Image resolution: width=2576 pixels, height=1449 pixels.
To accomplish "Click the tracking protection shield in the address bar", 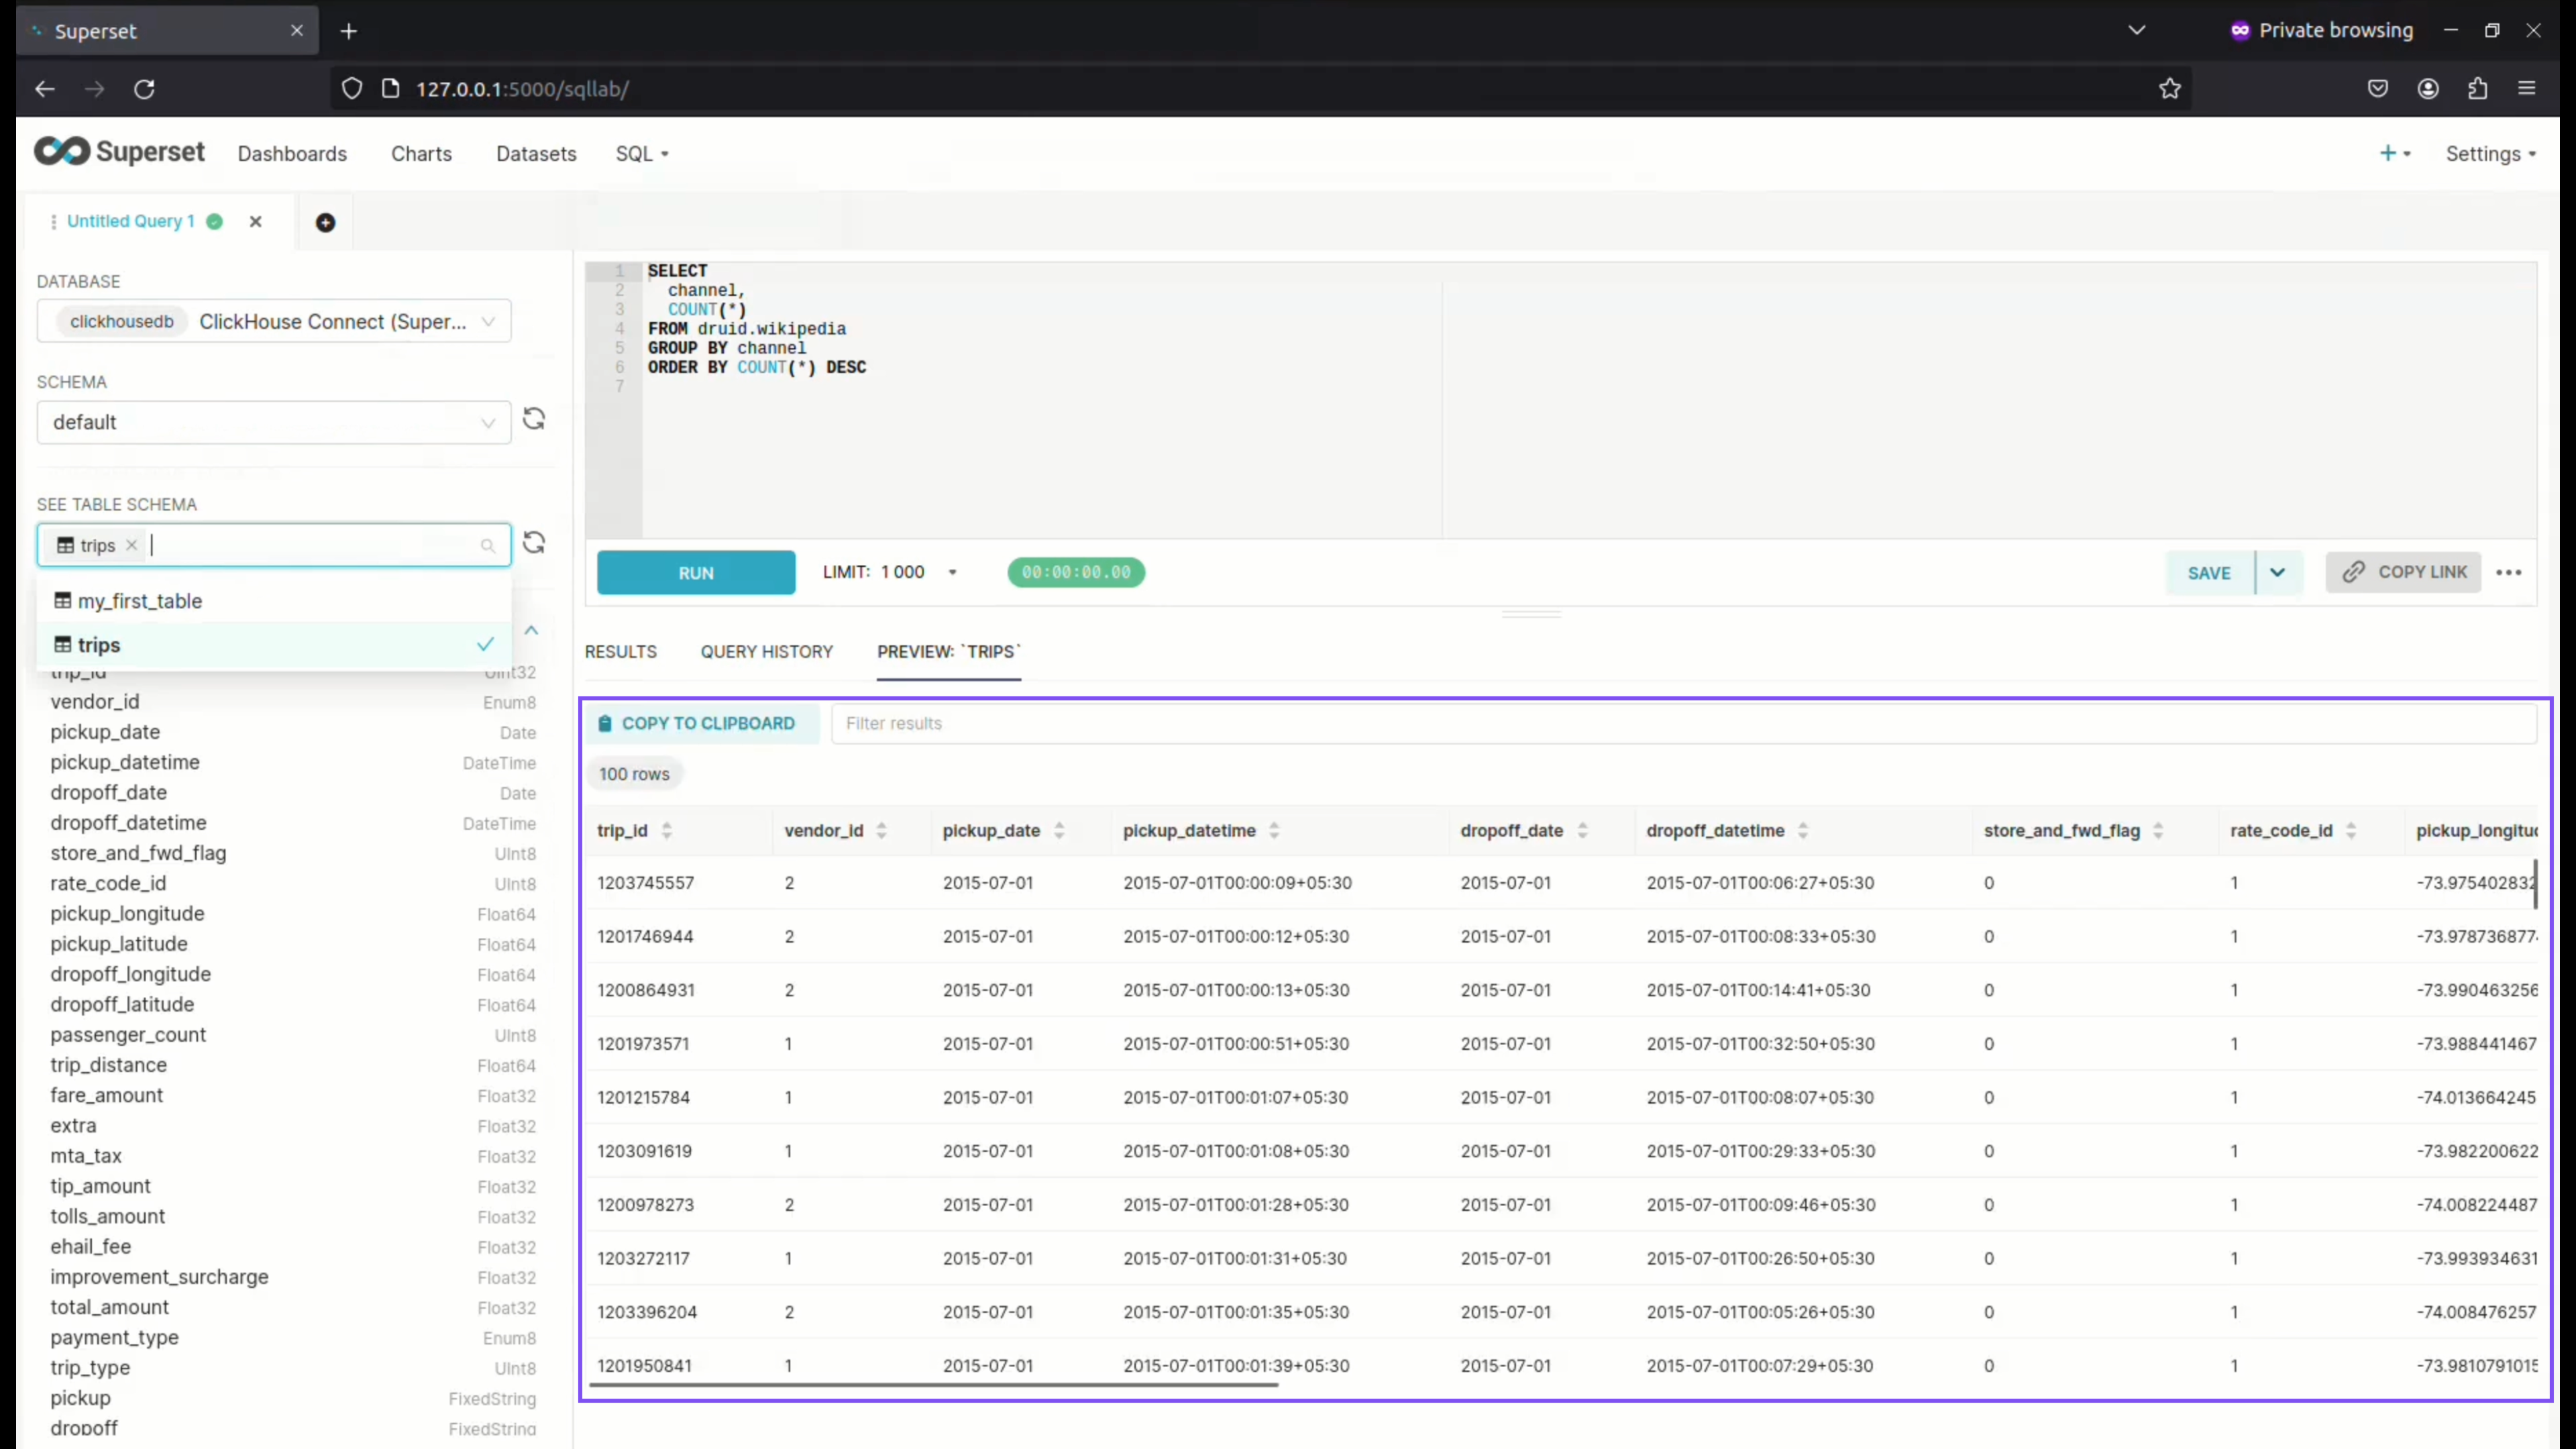I will (351, 88).
